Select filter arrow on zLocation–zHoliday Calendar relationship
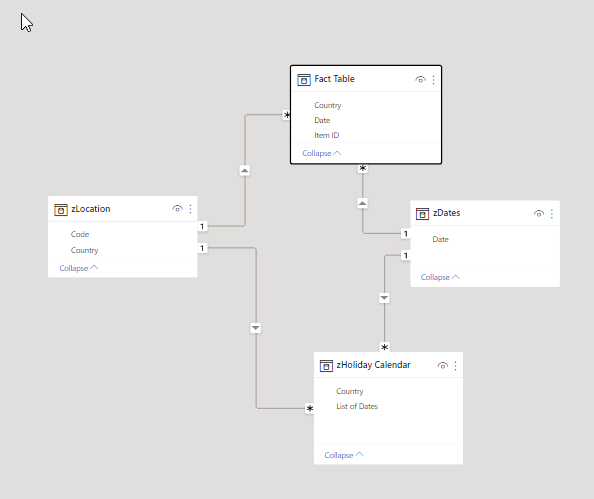 click(x=256, y=328)
